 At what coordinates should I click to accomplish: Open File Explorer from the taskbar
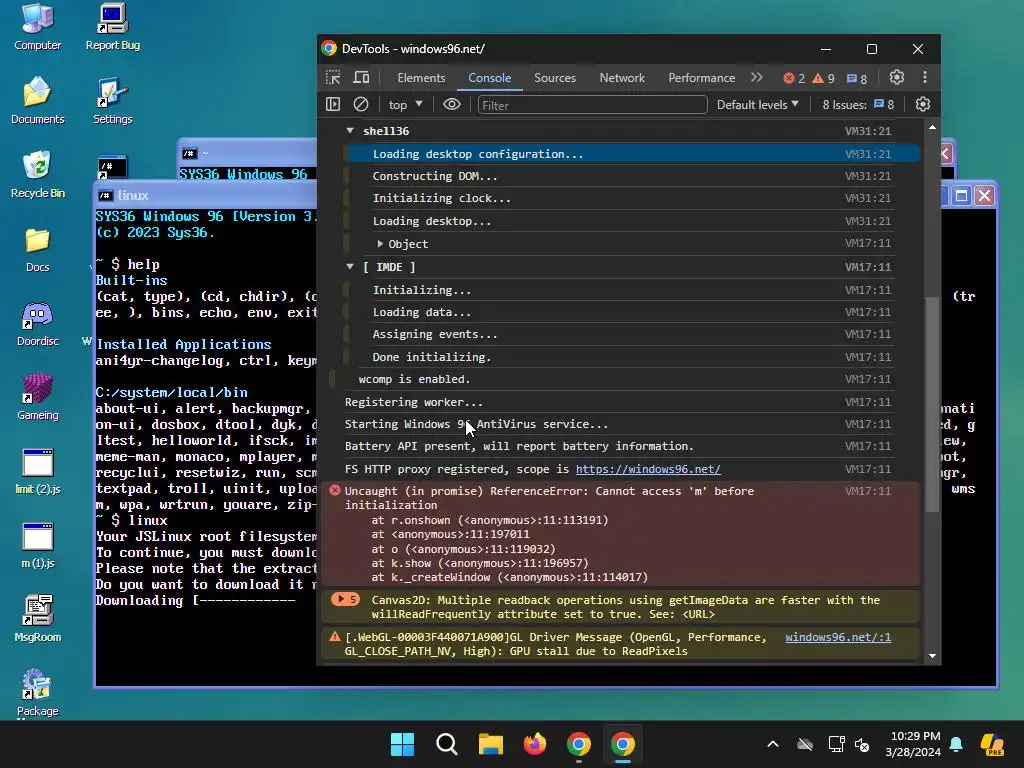490,744
